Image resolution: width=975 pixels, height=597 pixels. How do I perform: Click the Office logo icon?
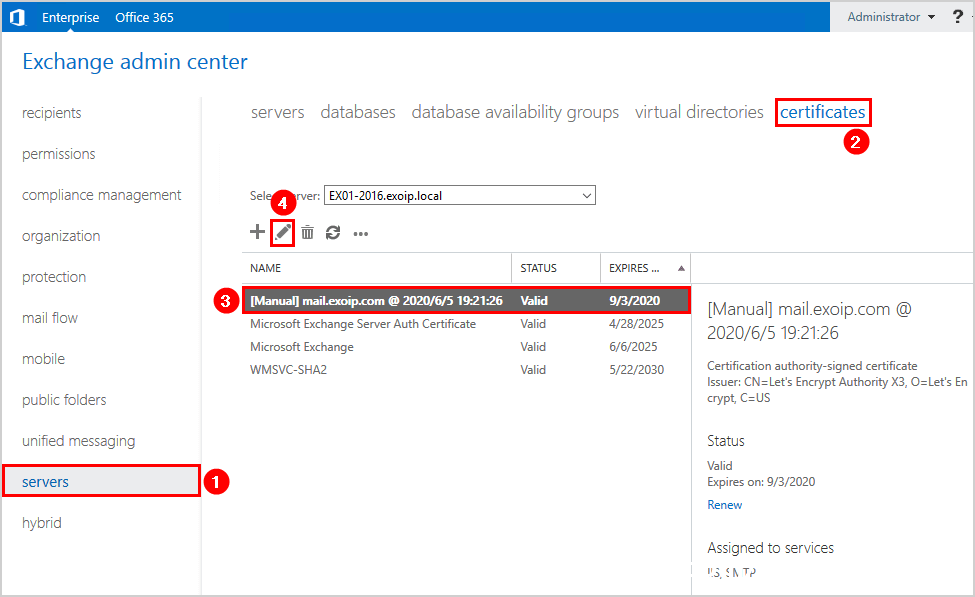17,17
